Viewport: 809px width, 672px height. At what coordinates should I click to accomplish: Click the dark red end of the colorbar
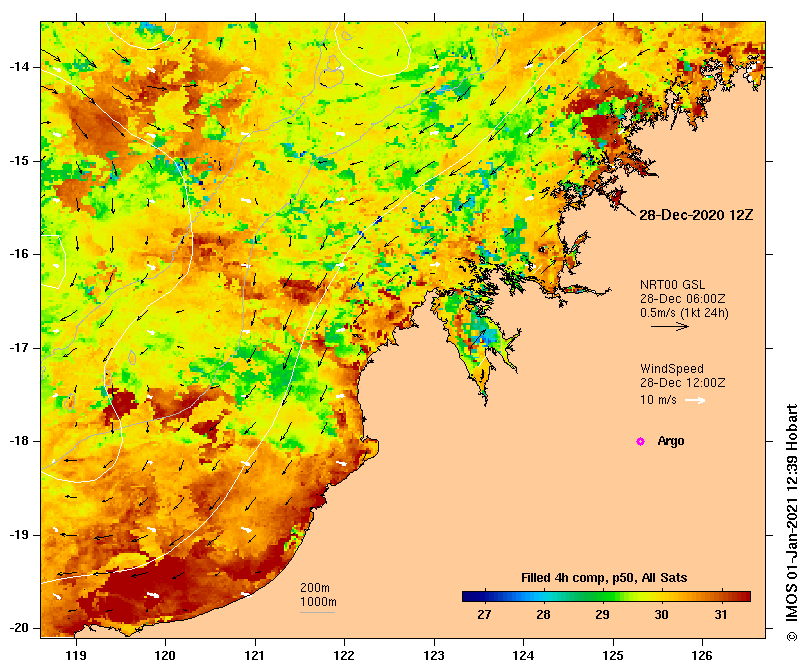[x=743, y=597]
